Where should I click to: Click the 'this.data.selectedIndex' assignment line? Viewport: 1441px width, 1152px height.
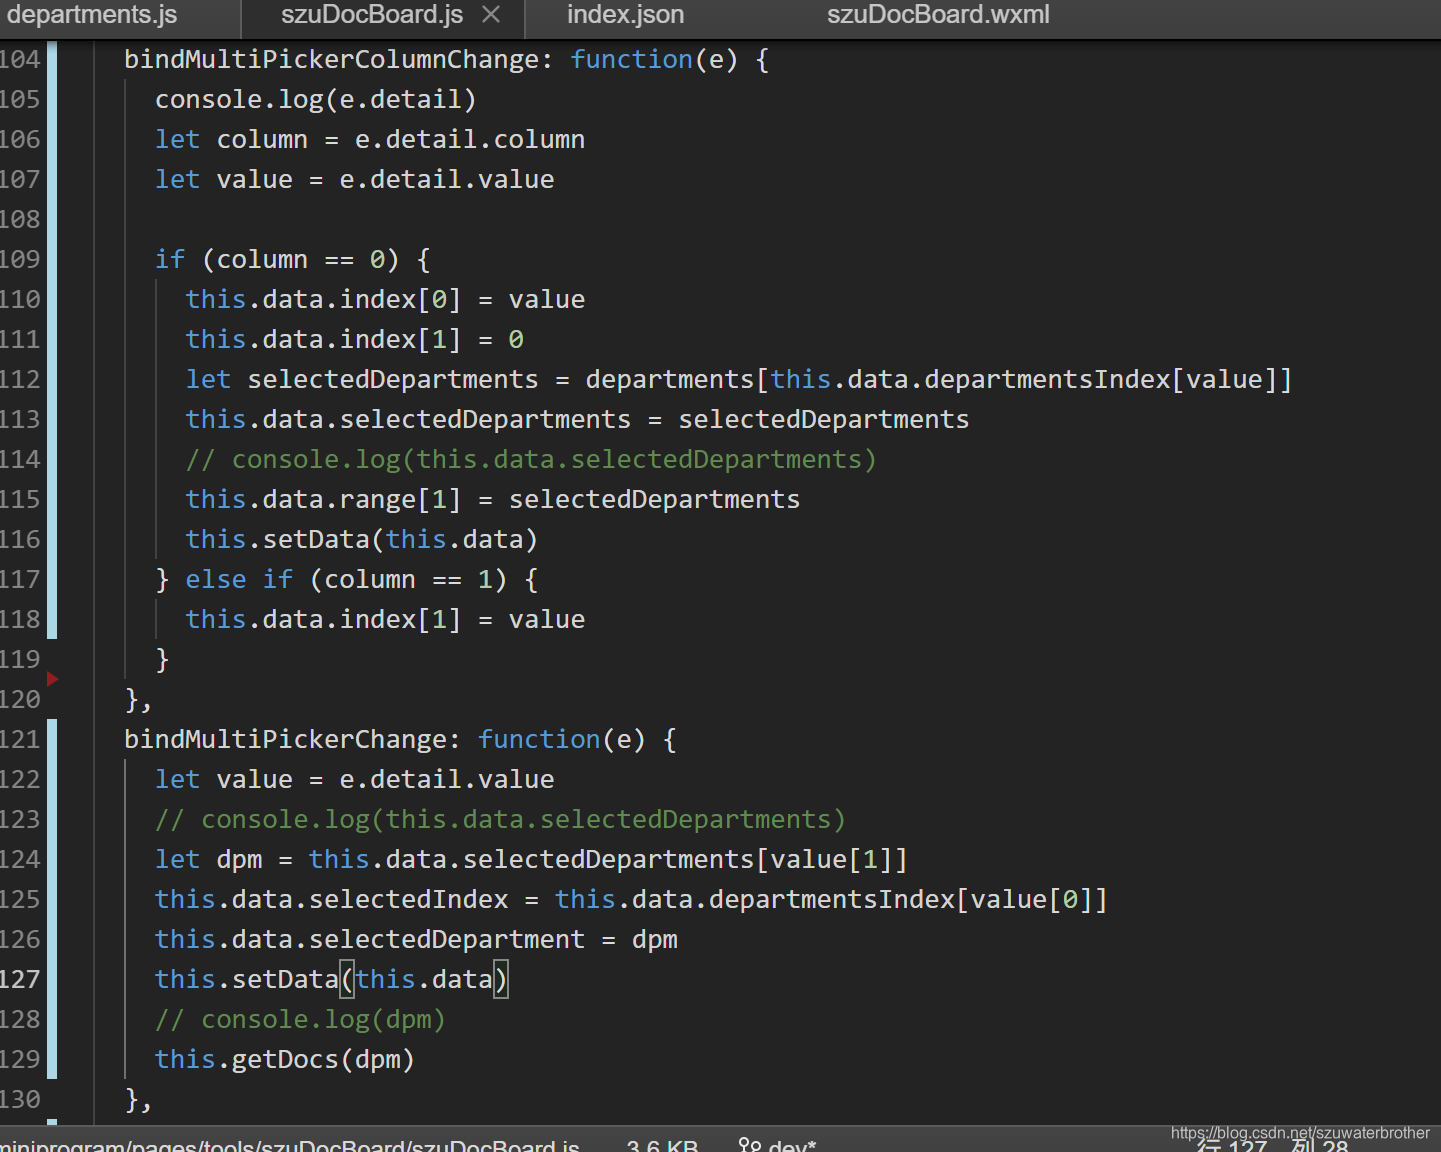coord(632,899)
